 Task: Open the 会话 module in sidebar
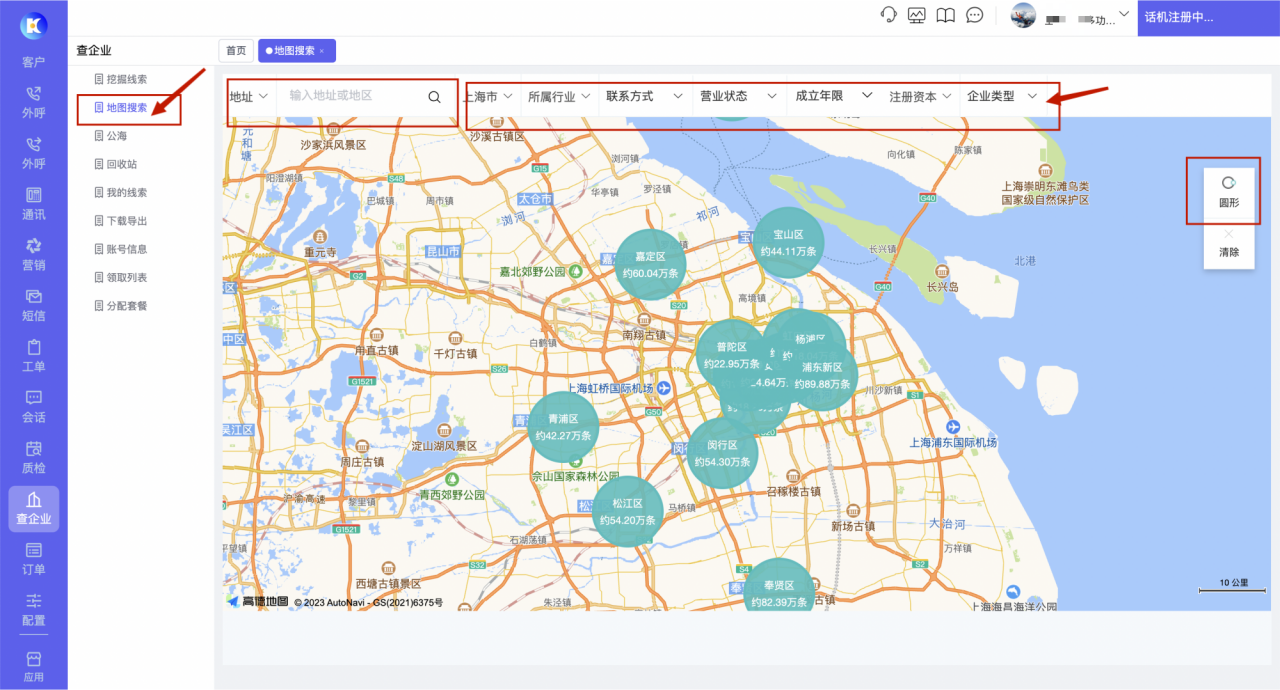click(33, 406)
